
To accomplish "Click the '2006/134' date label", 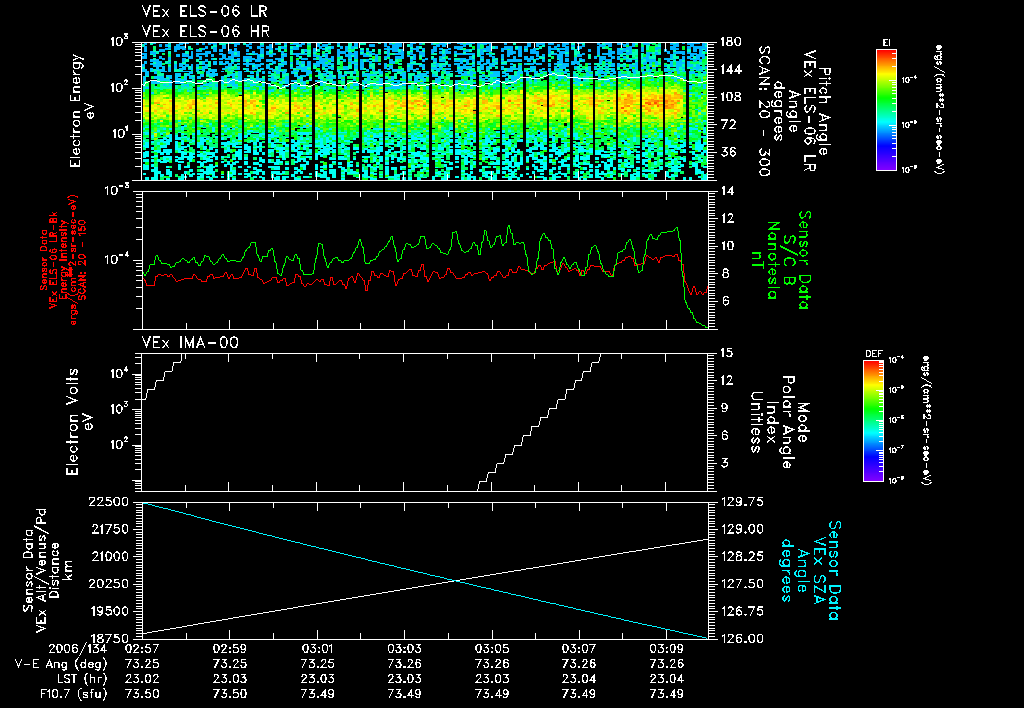I will [x=78, y=649].
